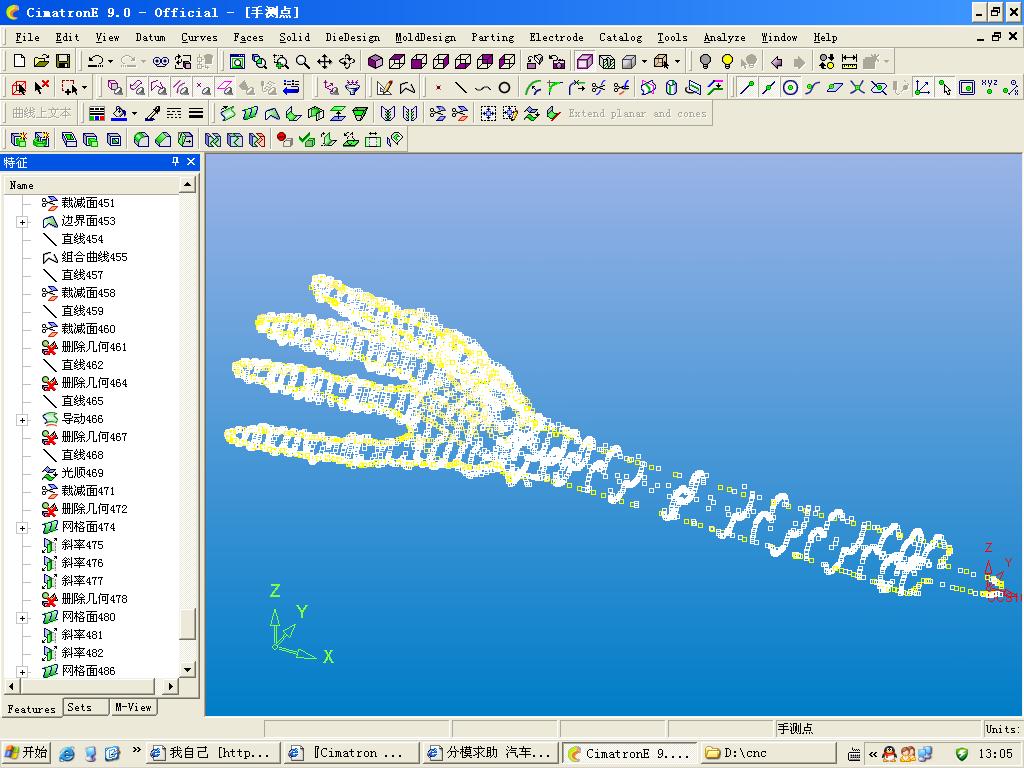The height and width of the screenshot is (768, 1024).
Task: Toggle Point on face snap
Action: coord(835,88)
